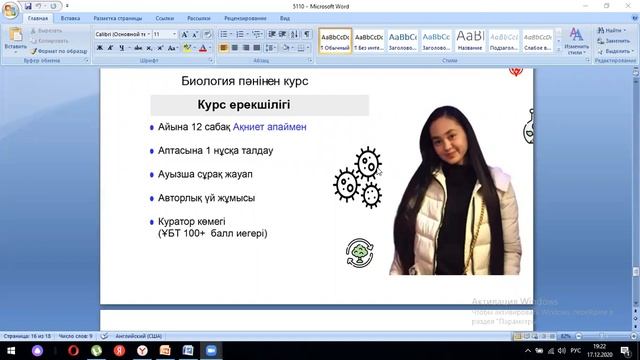
Task: Open the Выделить selection dropdown
Action: pos(616,51)
